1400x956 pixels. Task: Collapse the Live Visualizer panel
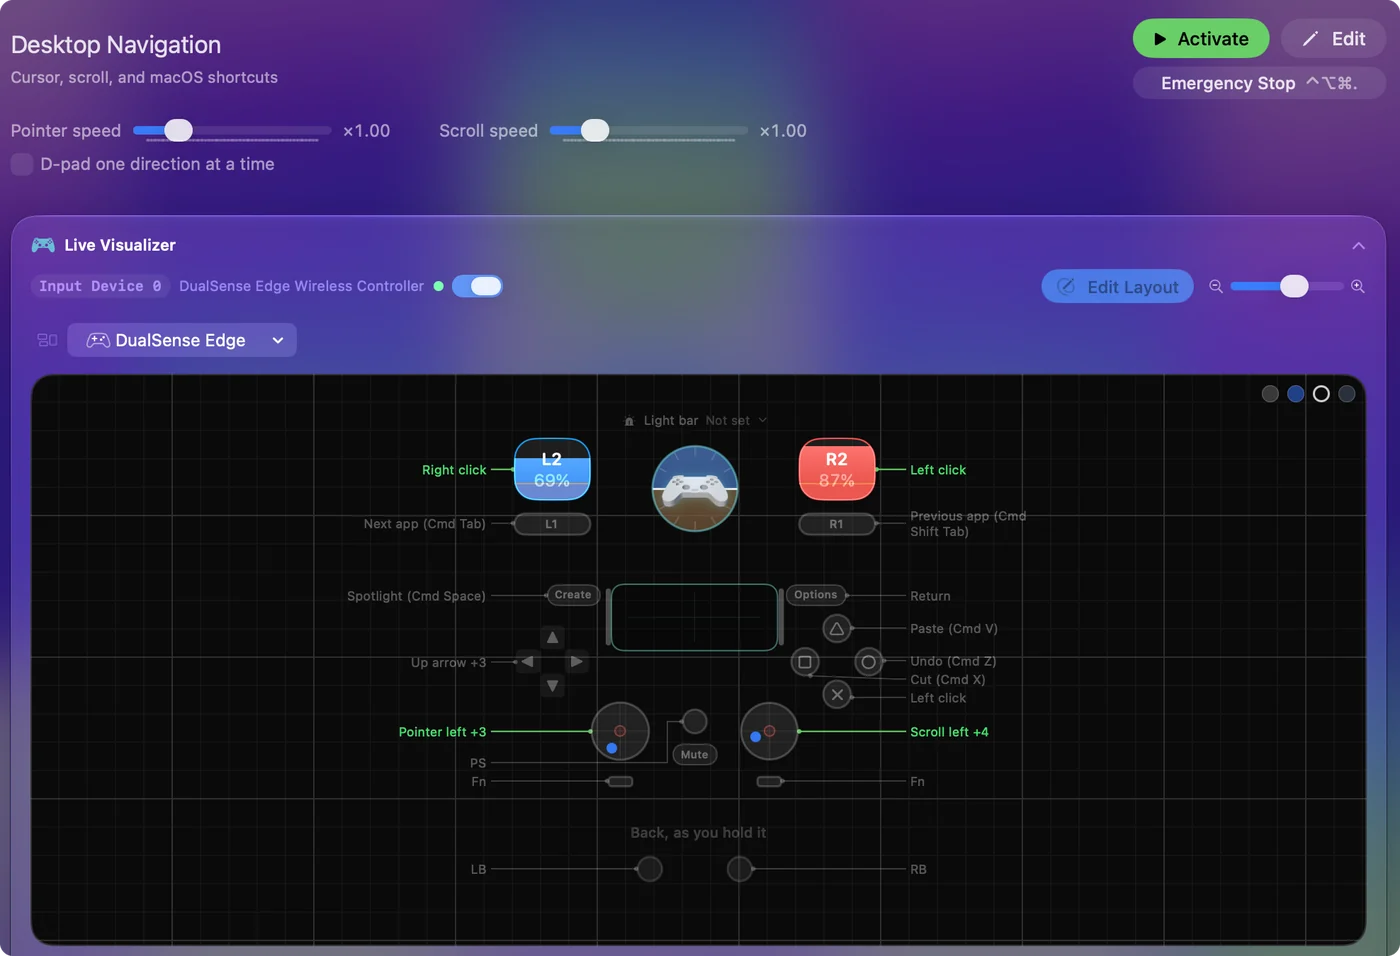coord(1358,246)
